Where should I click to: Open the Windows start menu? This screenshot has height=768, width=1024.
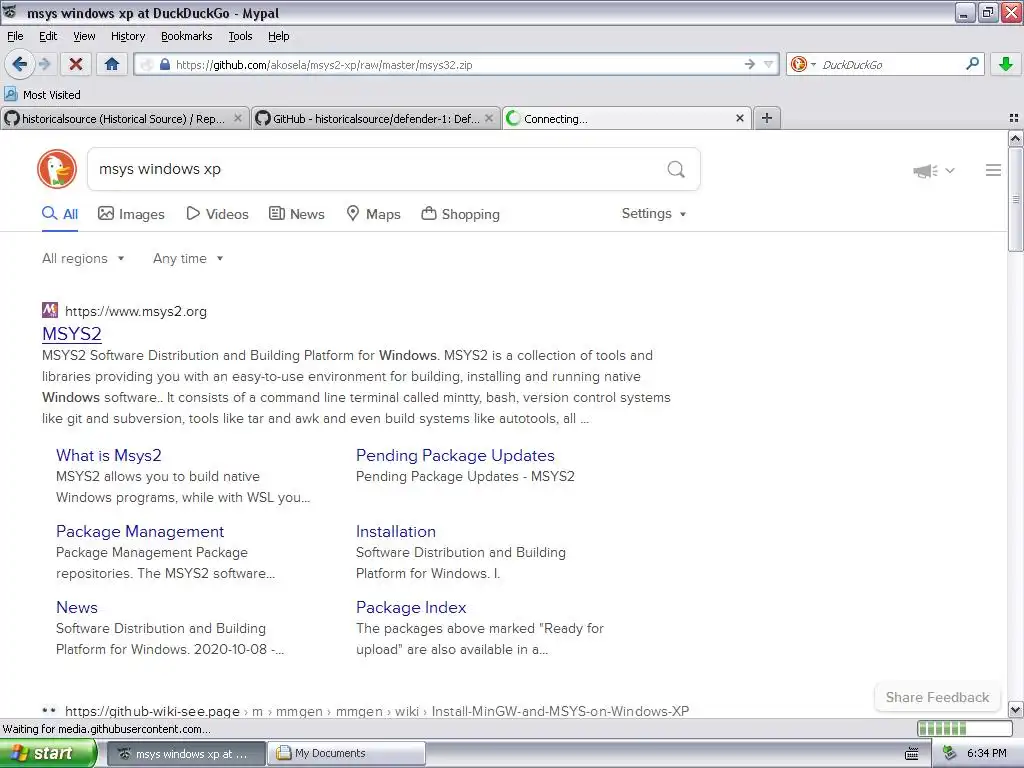pos(48,754)
